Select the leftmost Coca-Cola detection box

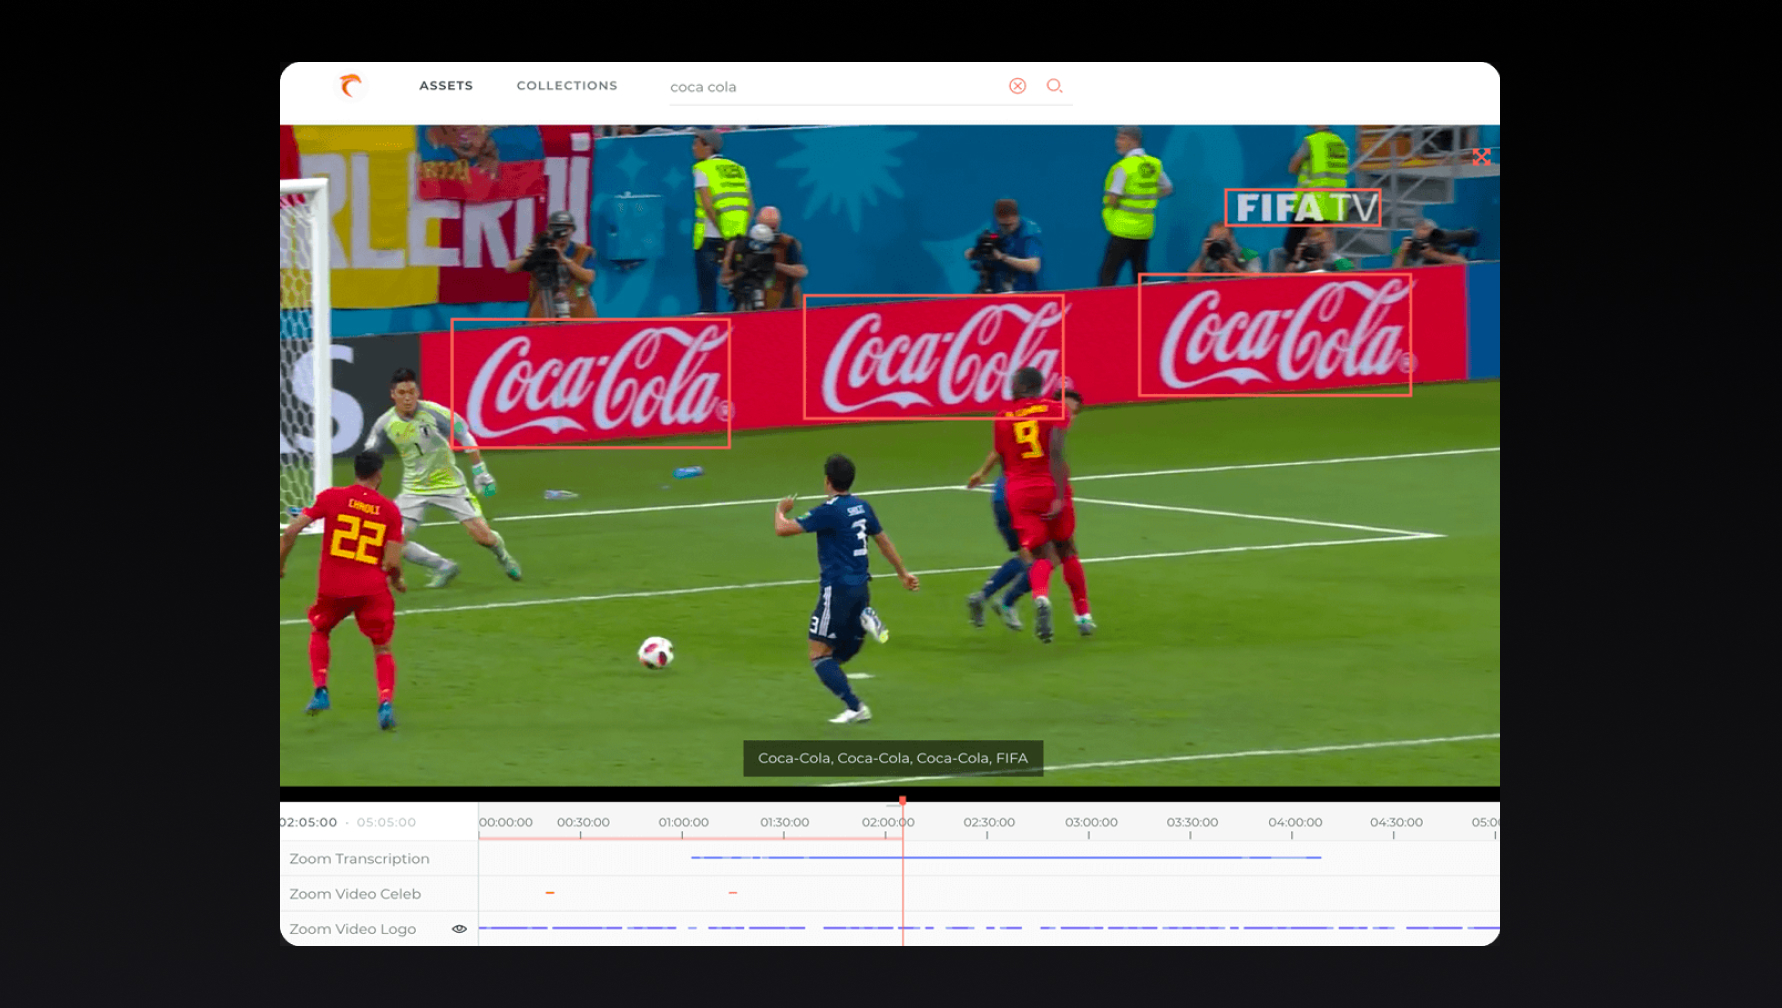click(x=590, y=383)
